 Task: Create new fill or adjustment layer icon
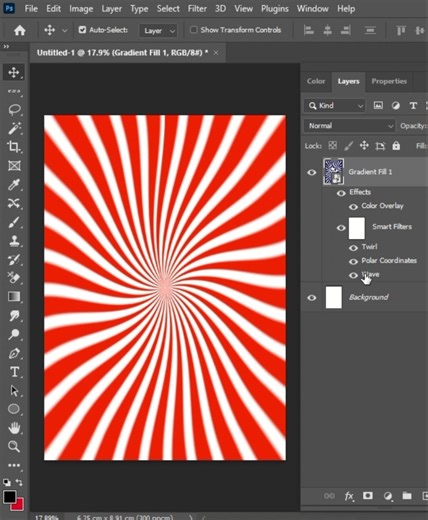(388, 496)
